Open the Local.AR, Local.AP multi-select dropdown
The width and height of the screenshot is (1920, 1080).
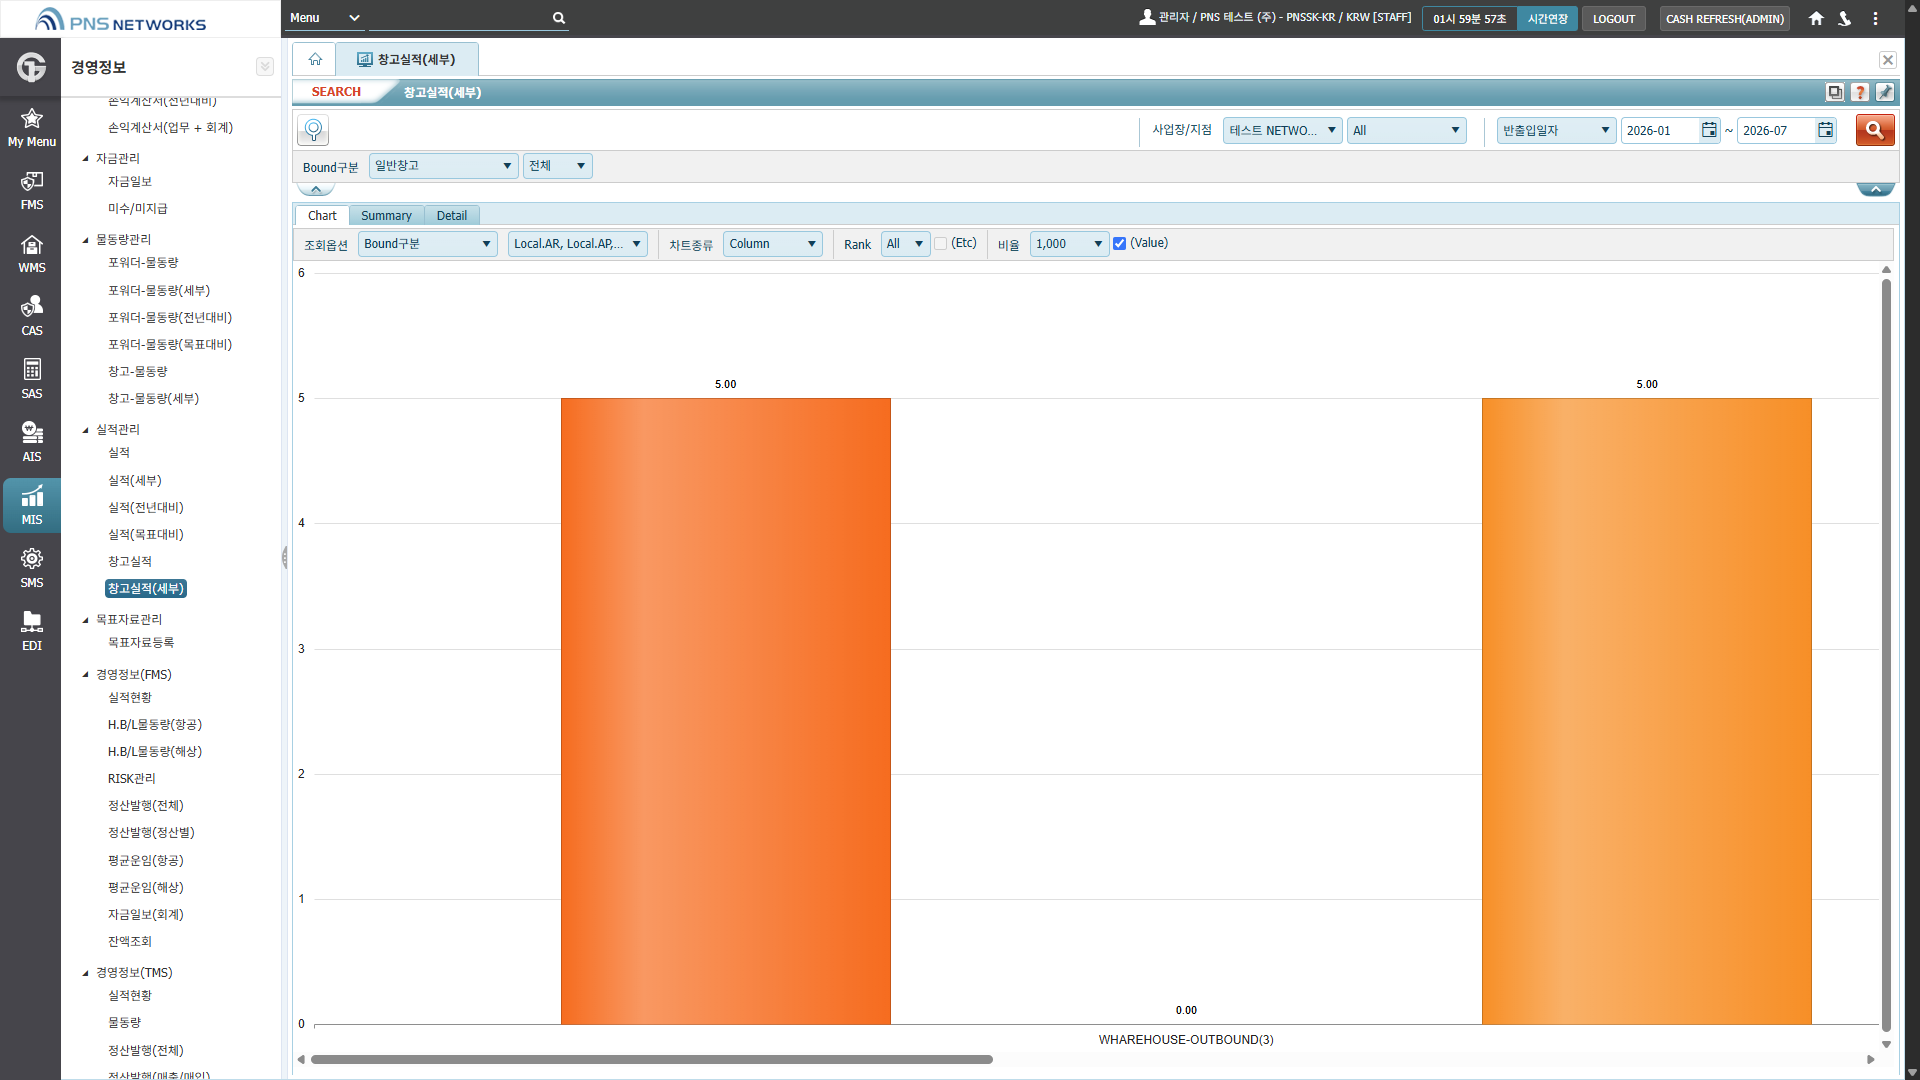coord(578,244)
